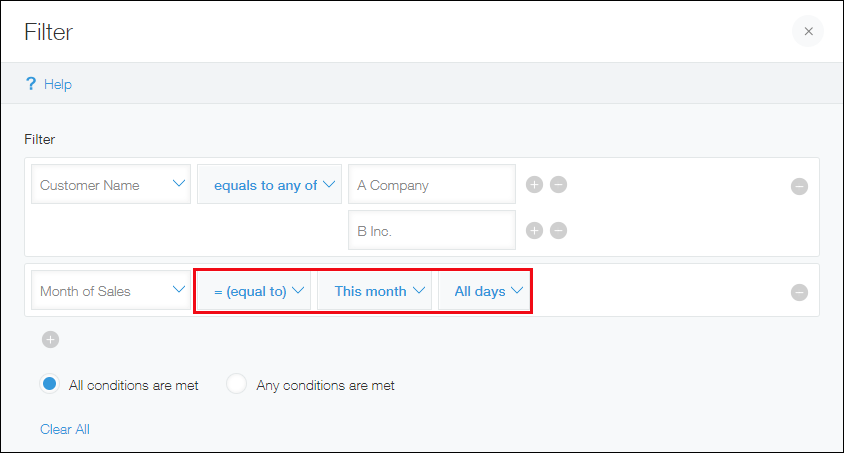Open the Customer Name field dropdown
The height and width of the screenshot is (453, 844).
[111, 185]
